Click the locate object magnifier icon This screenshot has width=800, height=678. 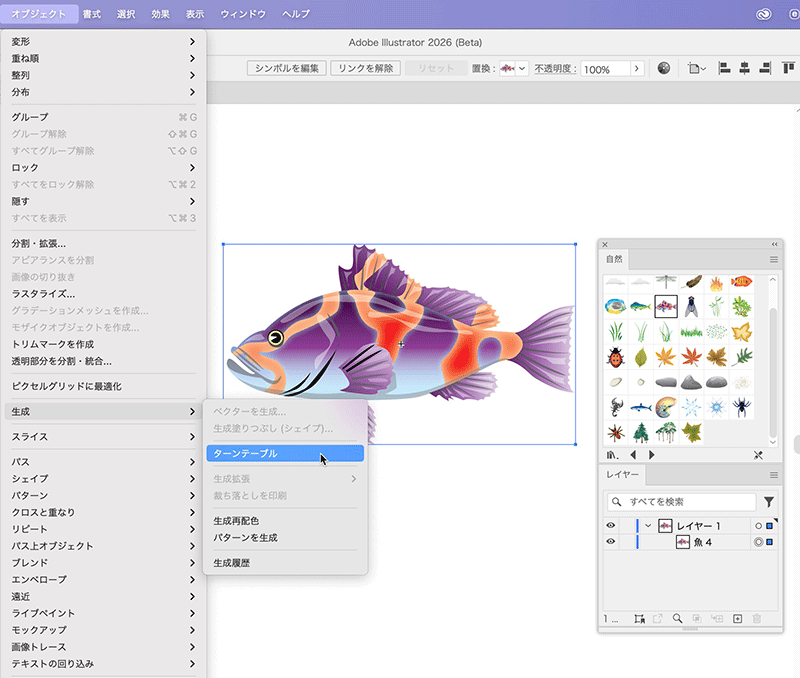(x=677, y=619)
